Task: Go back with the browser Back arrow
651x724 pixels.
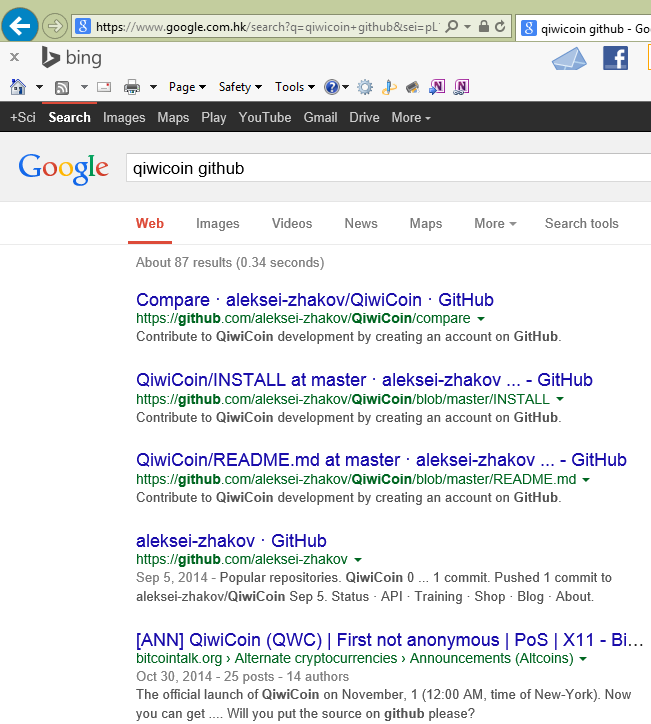Action: tap(19, 25)
